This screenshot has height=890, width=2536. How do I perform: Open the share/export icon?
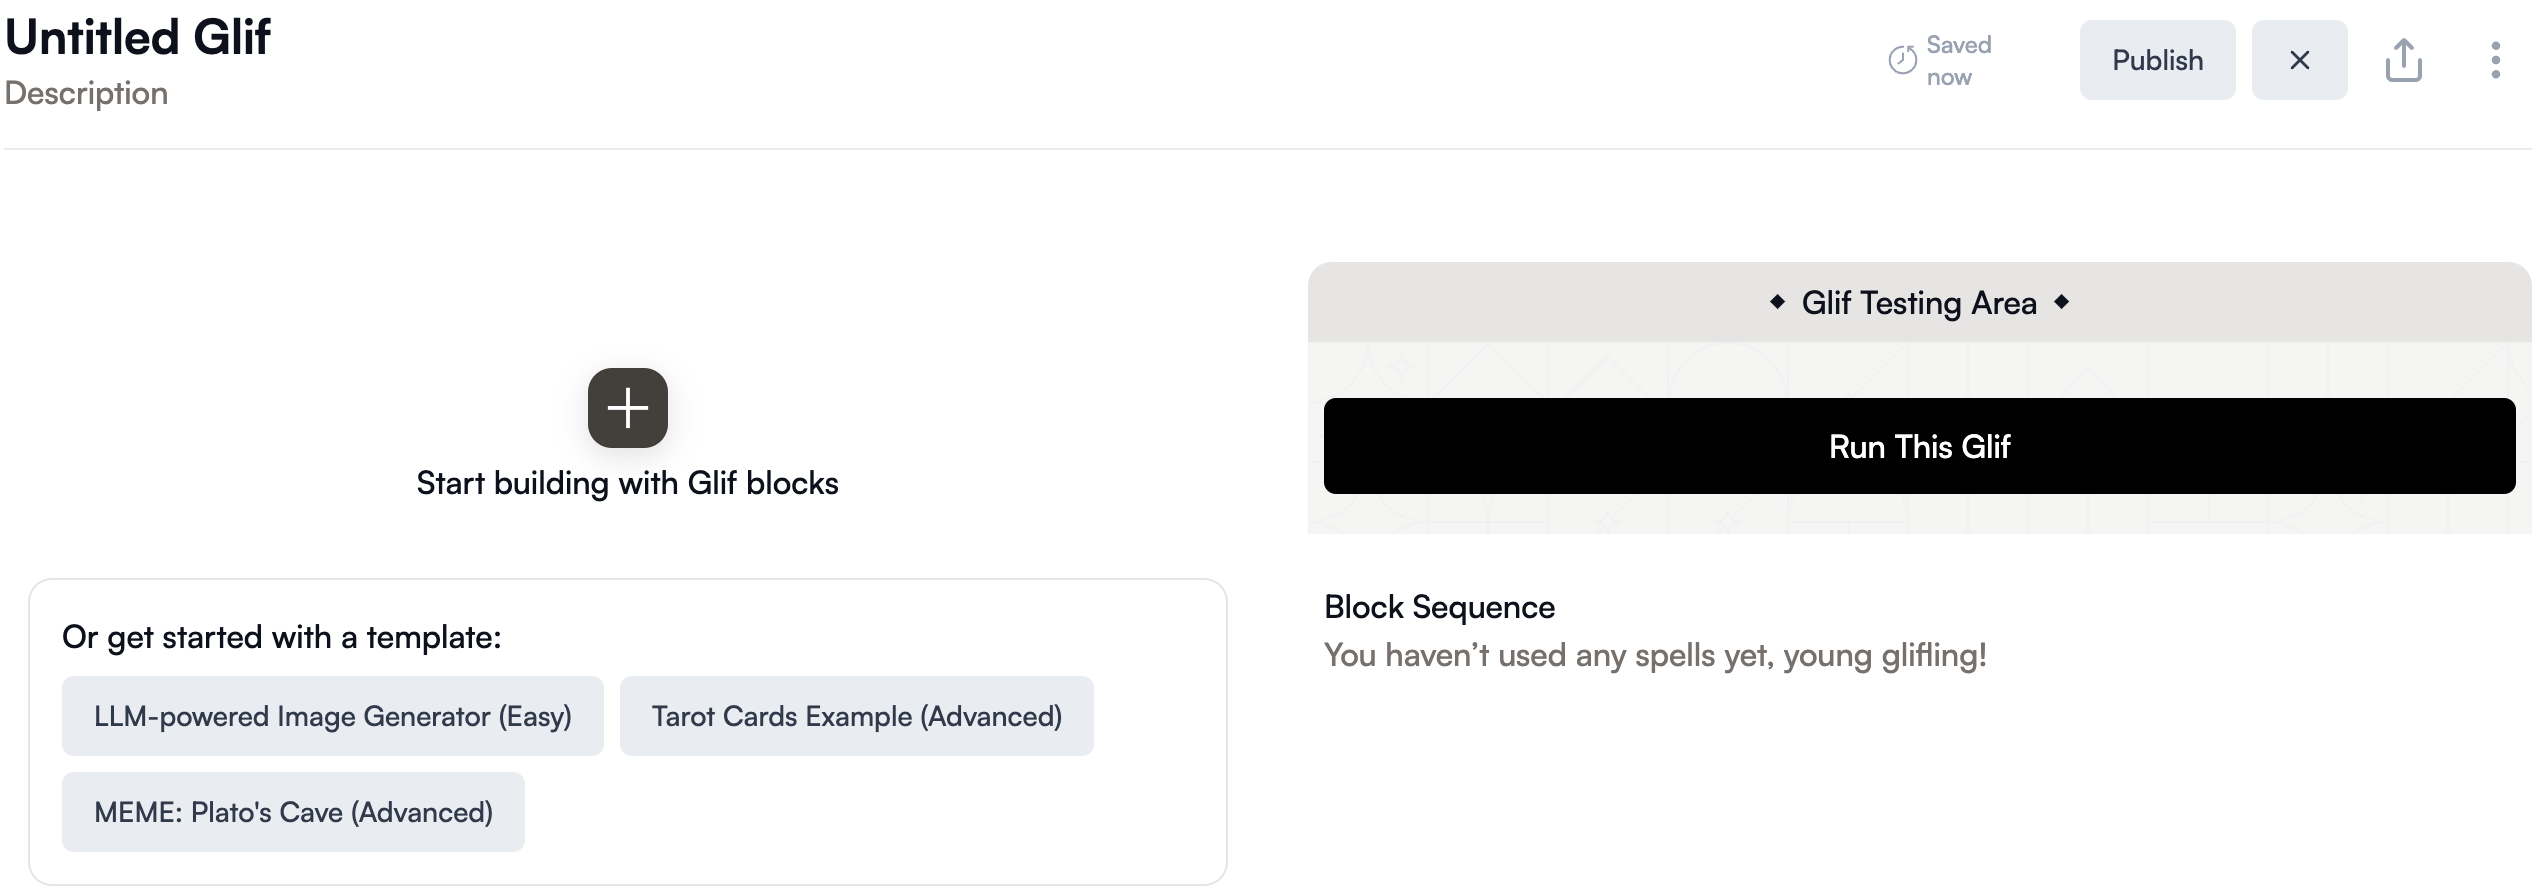click(2403, 60)
